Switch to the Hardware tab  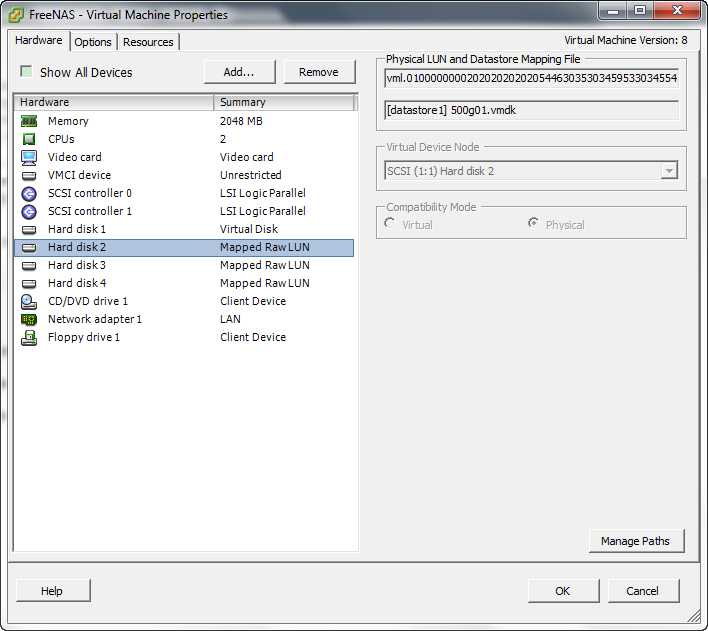coord(38,40)
